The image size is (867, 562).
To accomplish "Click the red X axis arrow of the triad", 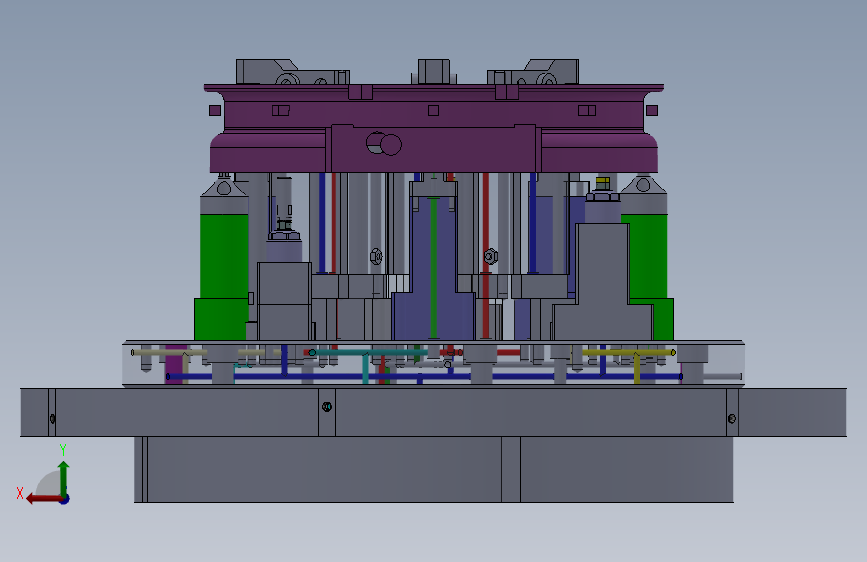I will coord(43,499).
